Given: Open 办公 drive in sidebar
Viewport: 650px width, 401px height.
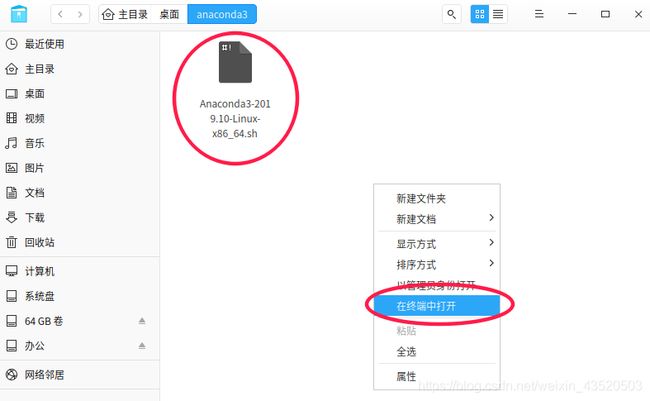Looking at the screenshot, I should [x=80, y=345].
